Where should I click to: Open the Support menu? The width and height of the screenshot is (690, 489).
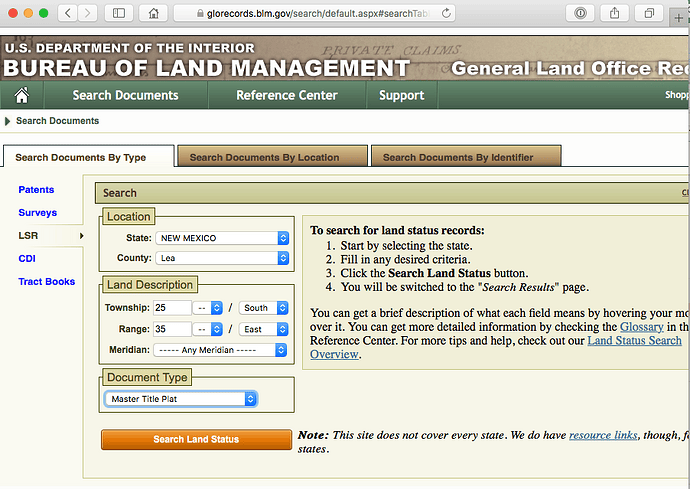401,95
